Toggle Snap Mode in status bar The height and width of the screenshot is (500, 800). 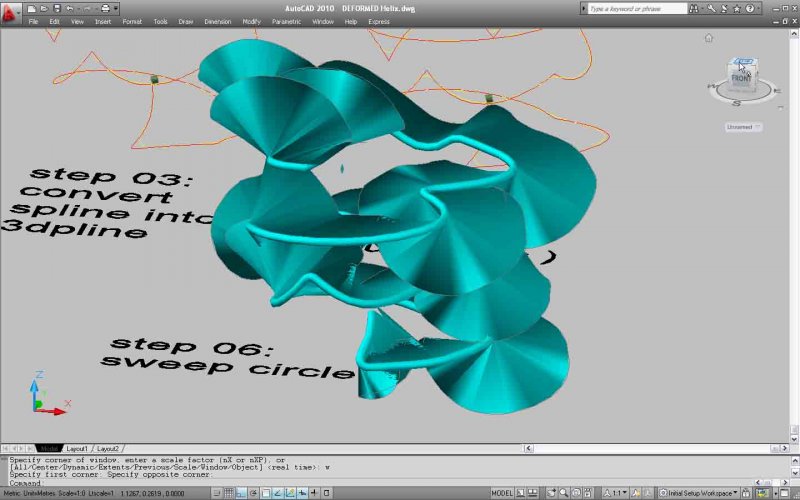pyautogui.click(x=217, y=493)
